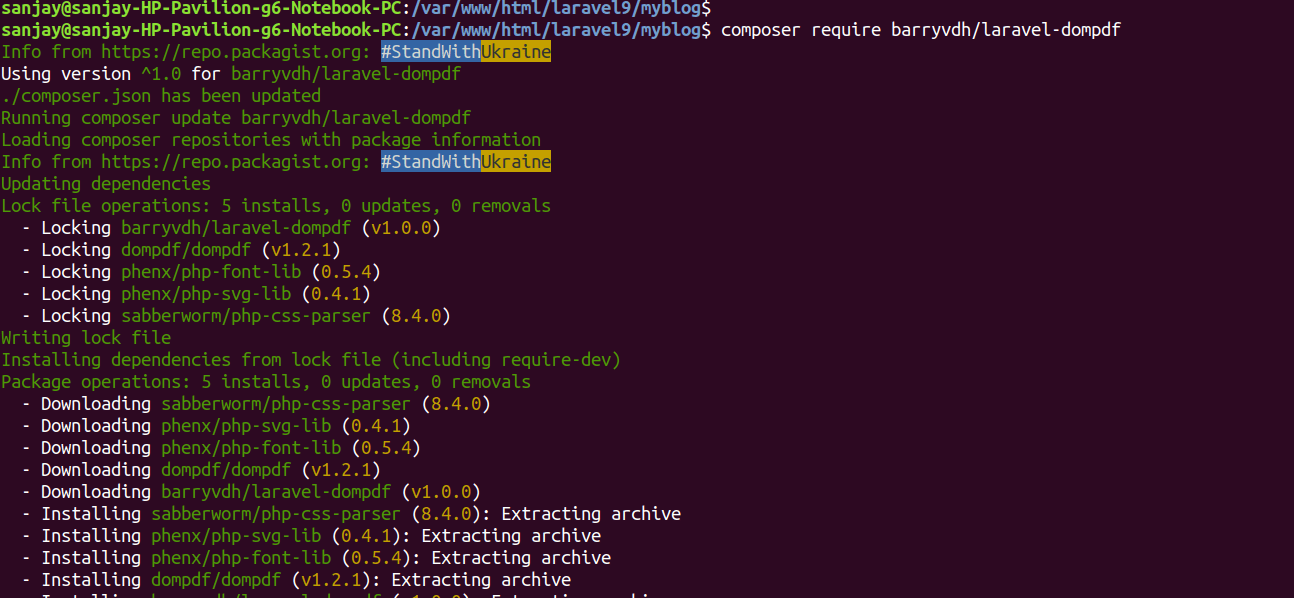Click 'Running composer update' line

[x=236, y=118]
